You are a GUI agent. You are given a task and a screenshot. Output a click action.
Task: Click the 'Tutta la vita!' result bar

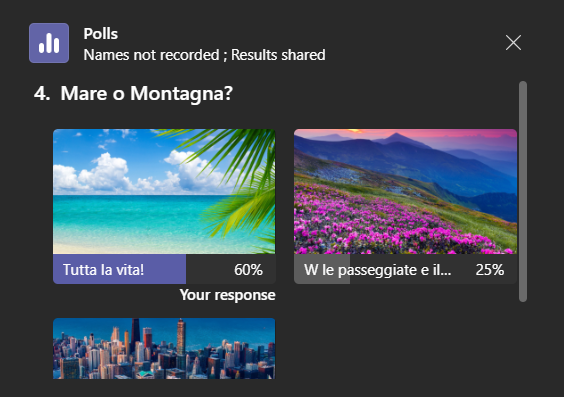pos(164,269)
